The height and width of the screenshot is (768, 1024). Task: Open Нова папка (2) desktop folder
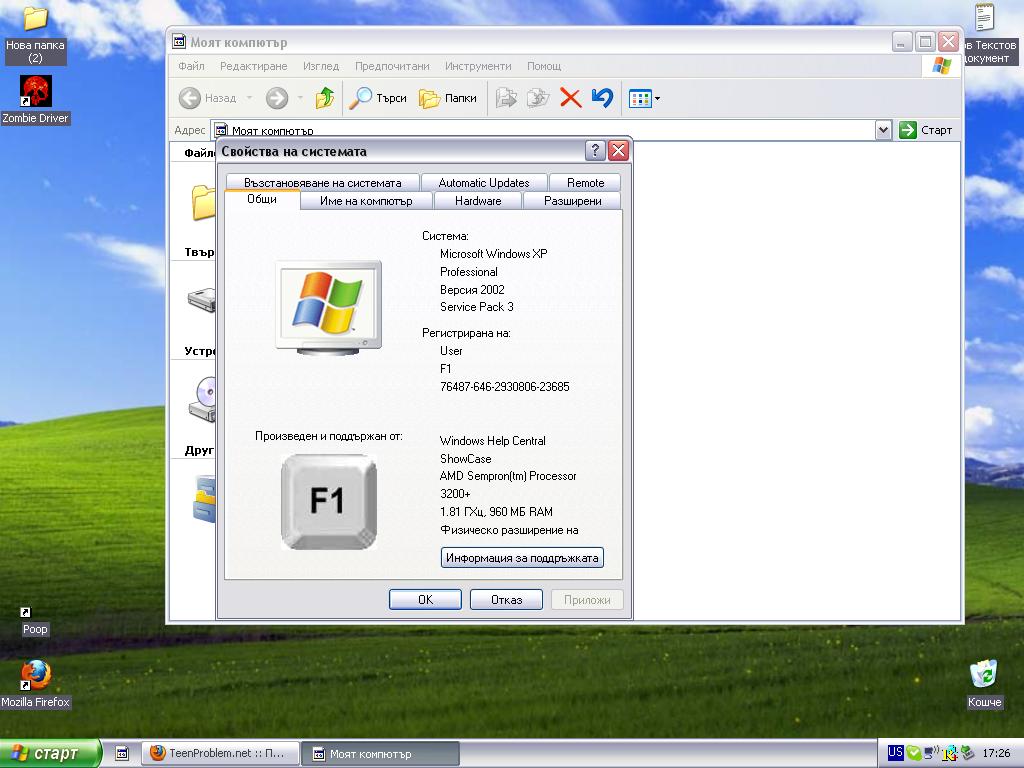[35, 33]
